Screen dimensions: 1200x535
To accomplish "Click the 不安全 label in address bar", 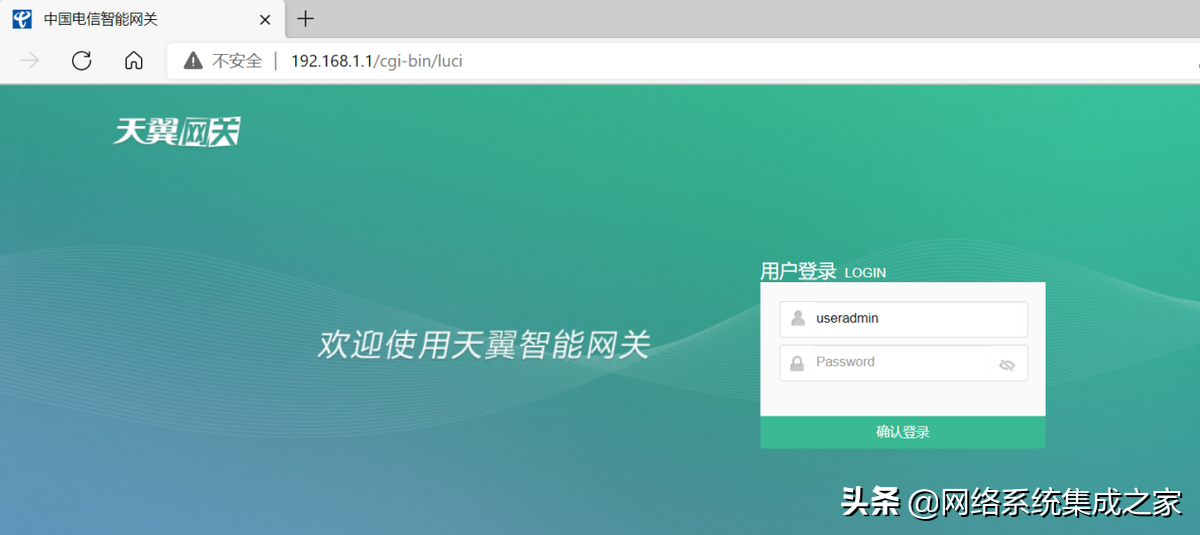I will pyautogui.click(x=237, y=61).
